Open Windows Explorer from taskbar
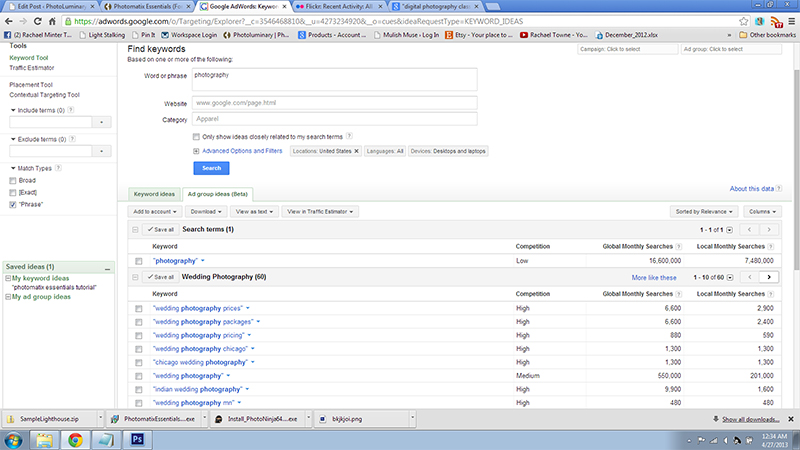 [x=44, y=440]
